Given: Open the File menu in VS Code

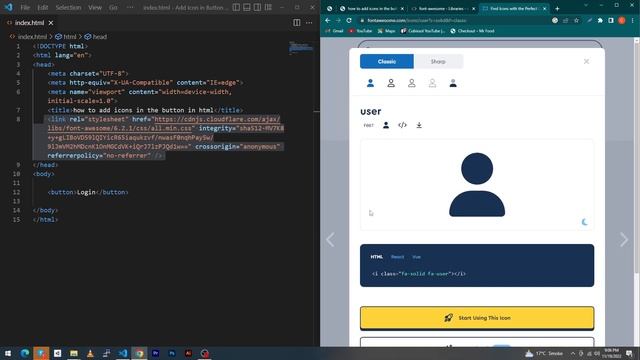Looking at the screenshot, I should [x=25, y=7].
